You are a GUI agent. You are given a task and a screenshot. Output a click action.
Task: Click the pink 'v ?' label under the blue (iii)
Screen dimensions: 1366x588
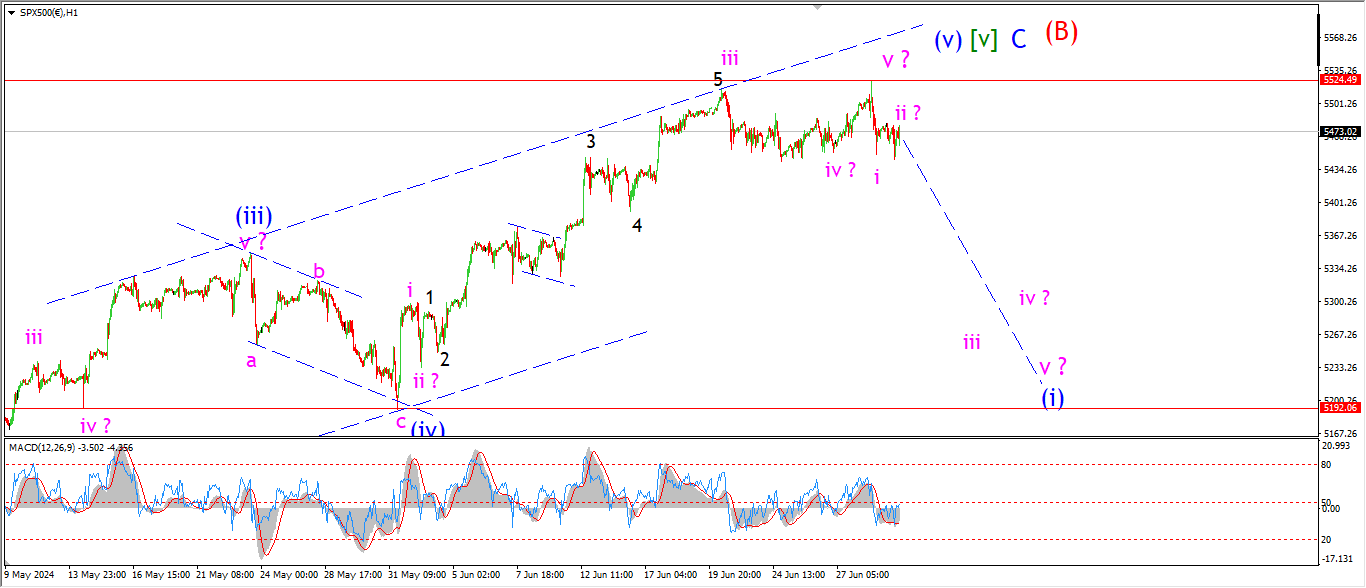pyautogui.click(x=254, y=240)
